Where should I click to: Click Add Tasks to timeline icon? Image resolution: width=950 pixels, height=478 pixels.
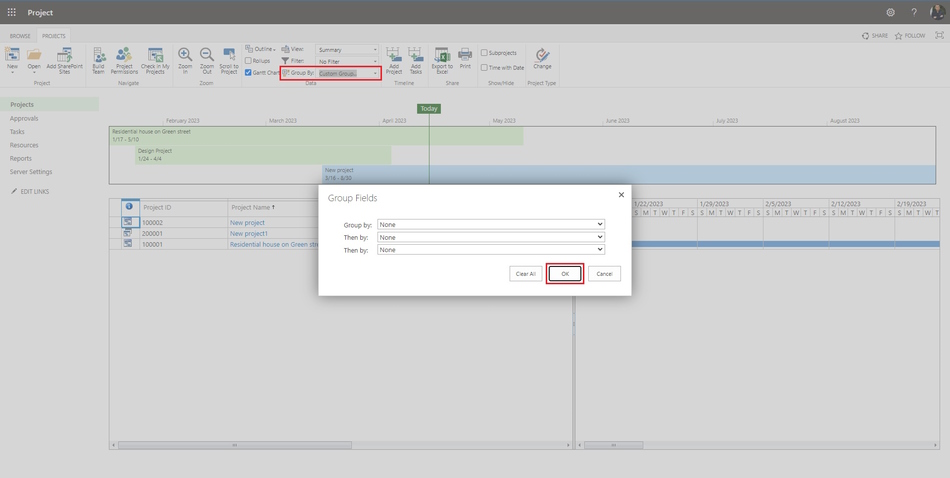coord(416,55)
